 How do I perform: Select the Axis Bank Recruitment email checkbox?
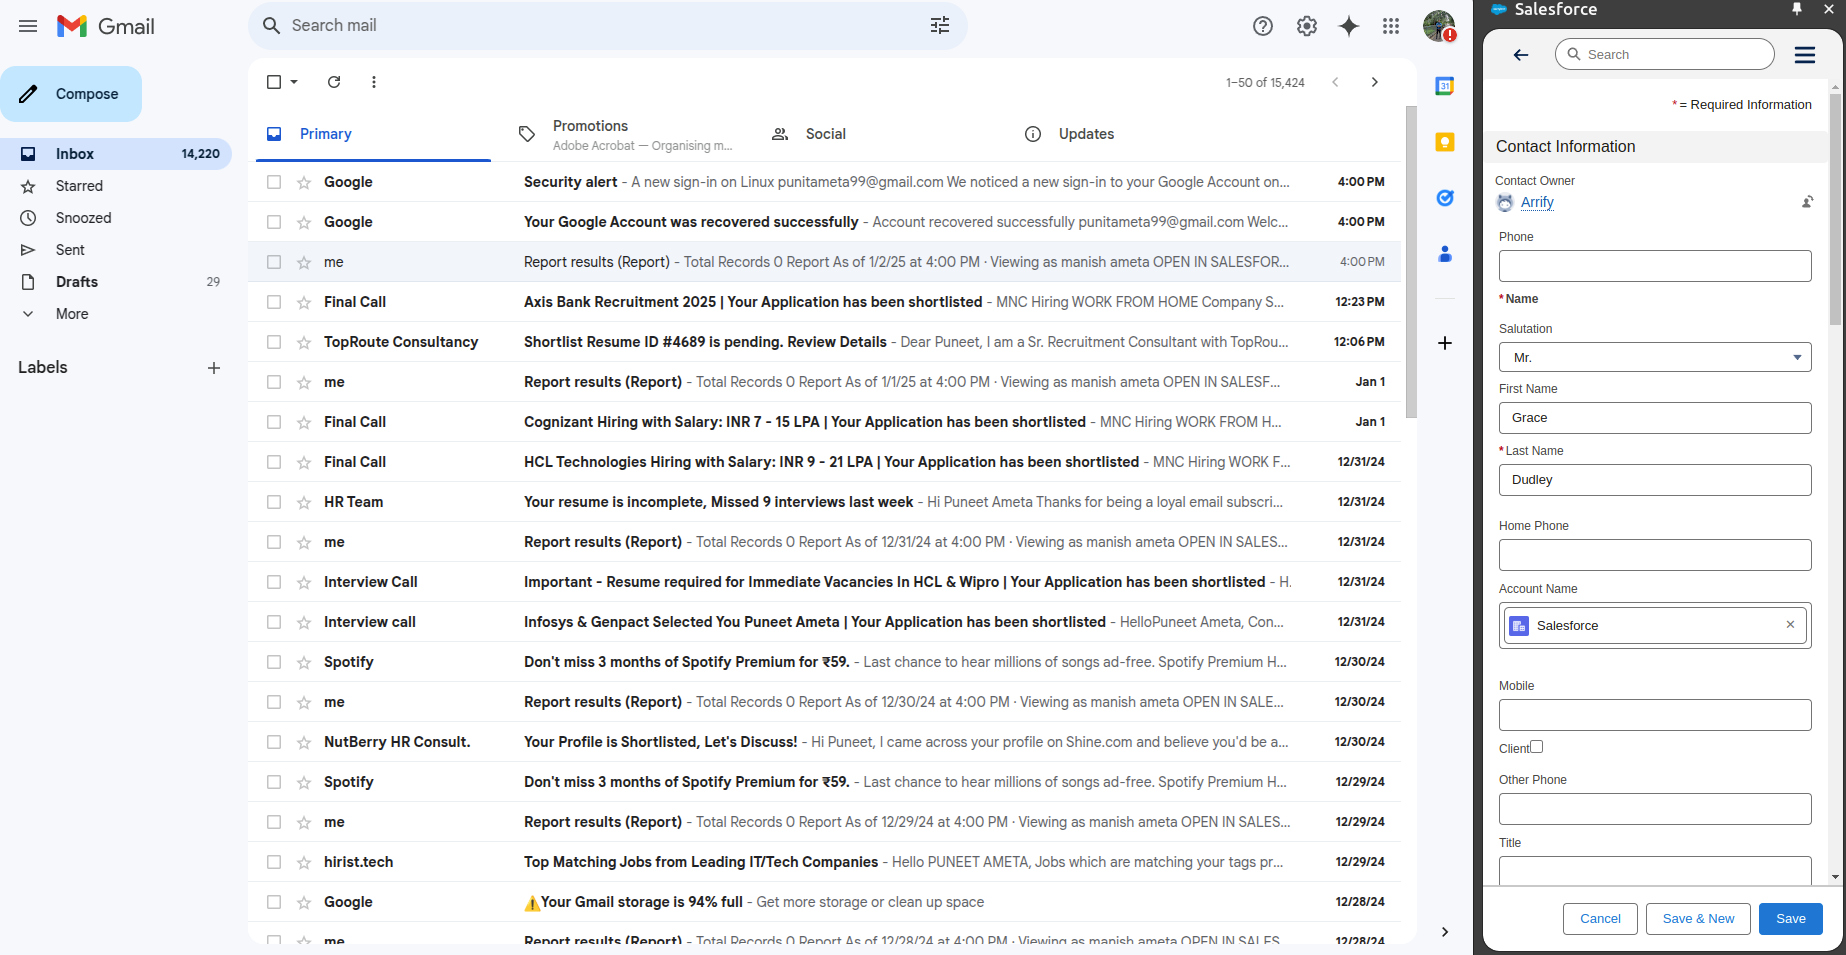click(x=274, y=301)
